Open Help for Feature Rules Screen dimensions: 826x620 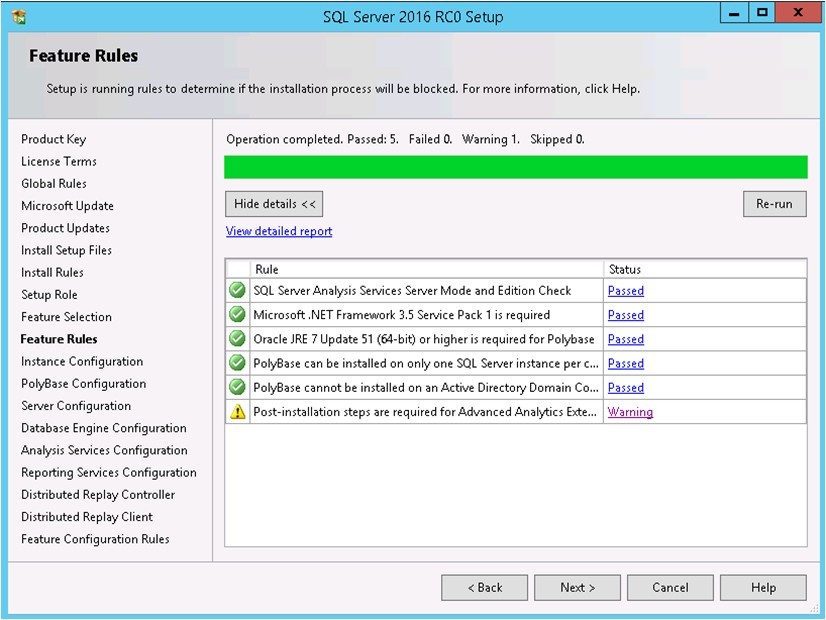[763, 587]
